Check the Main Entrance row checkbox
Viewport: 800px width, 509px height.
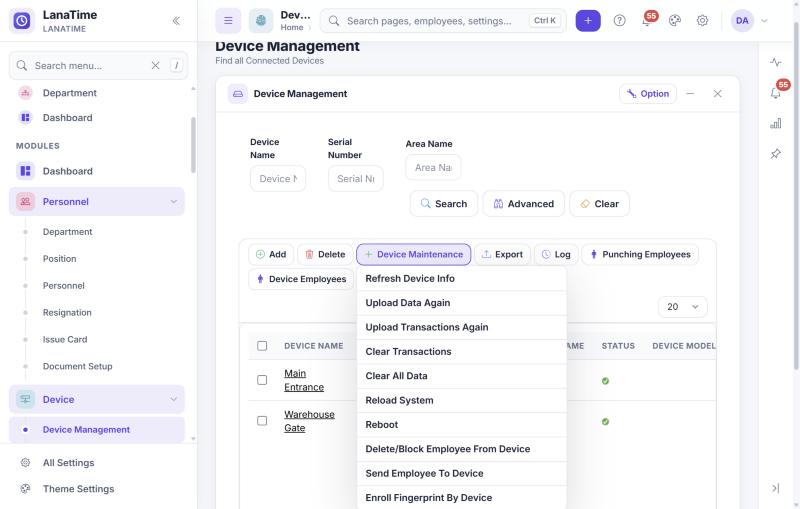pos(262,380)
